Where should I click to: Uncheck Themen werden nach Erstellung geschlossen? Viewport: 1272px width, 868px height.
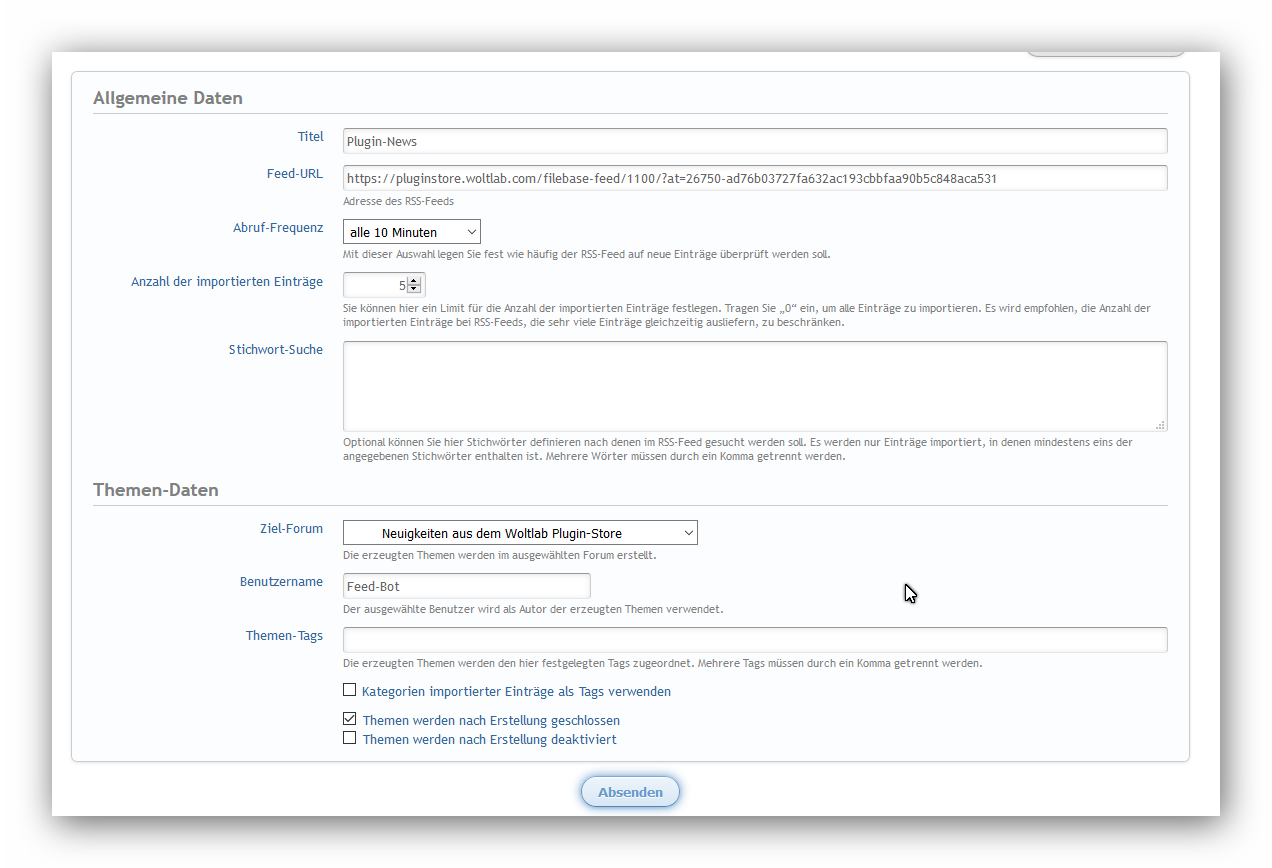click(350, 719)
